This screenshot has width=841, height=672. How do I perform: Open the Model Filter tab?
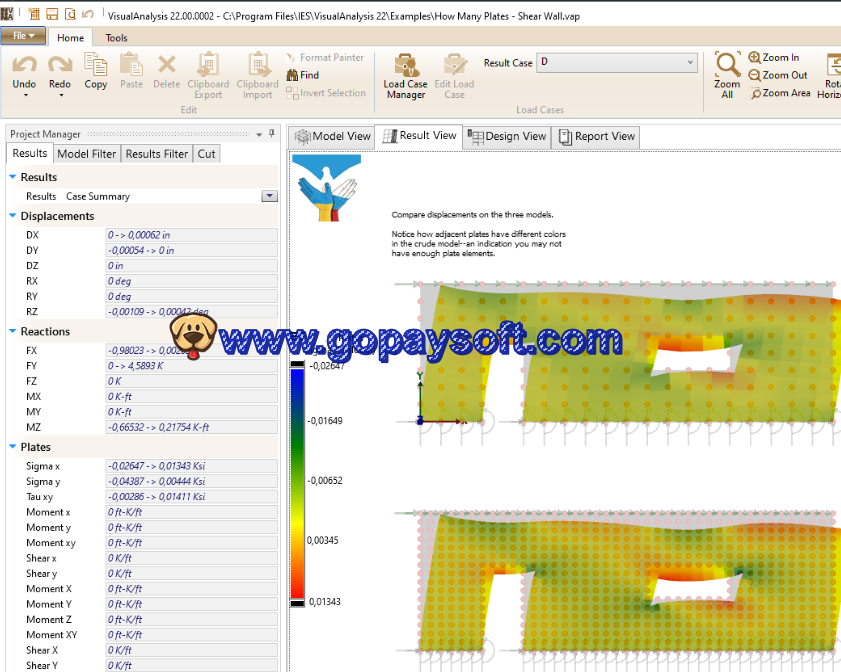(x=86, y=154)
